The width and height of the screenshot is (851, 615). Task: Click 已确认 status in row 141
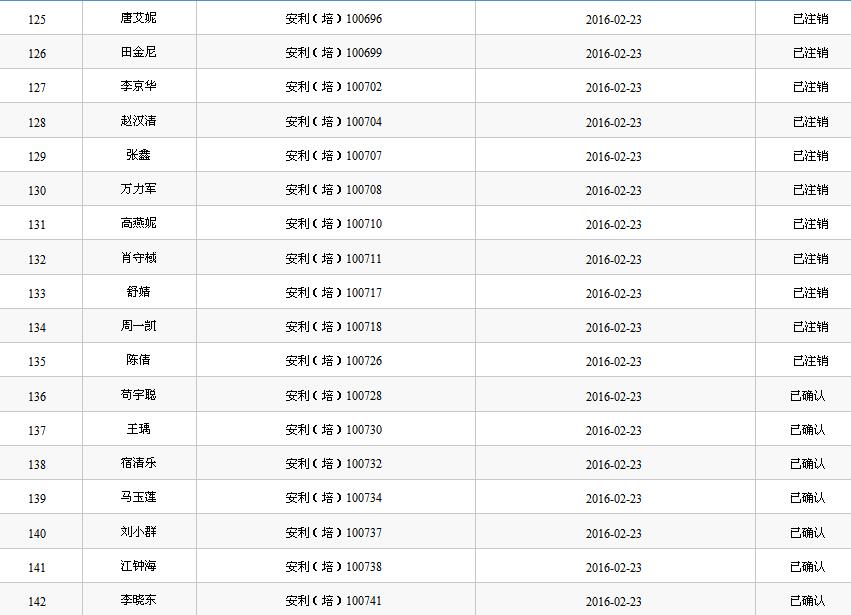(807, 566)
